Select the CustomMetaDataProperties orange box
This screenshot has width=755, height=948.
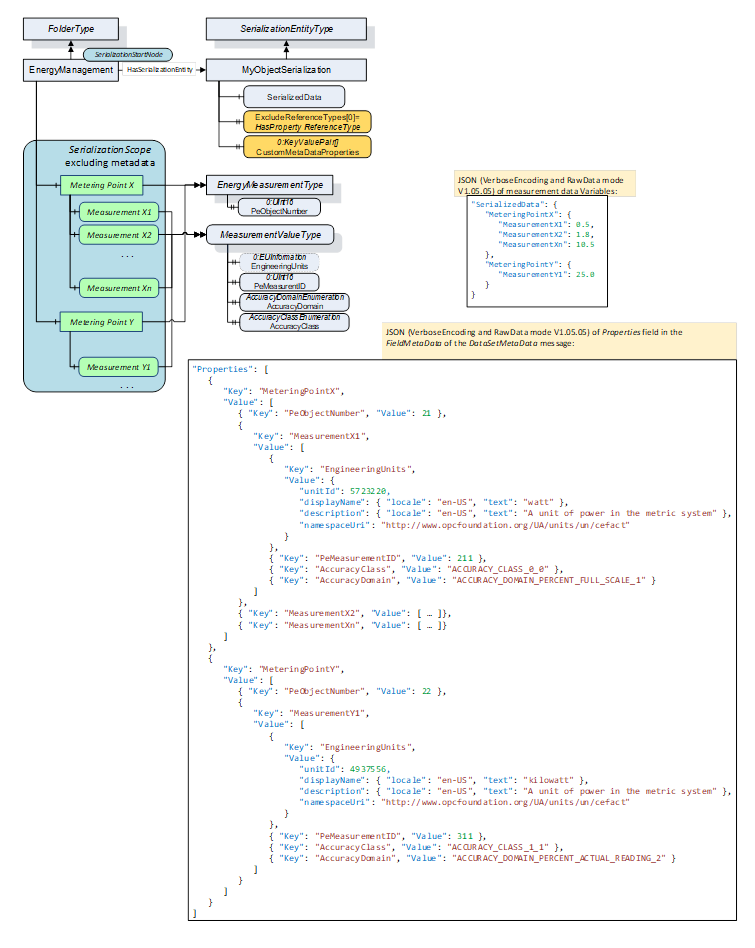[x=307, y=147]
